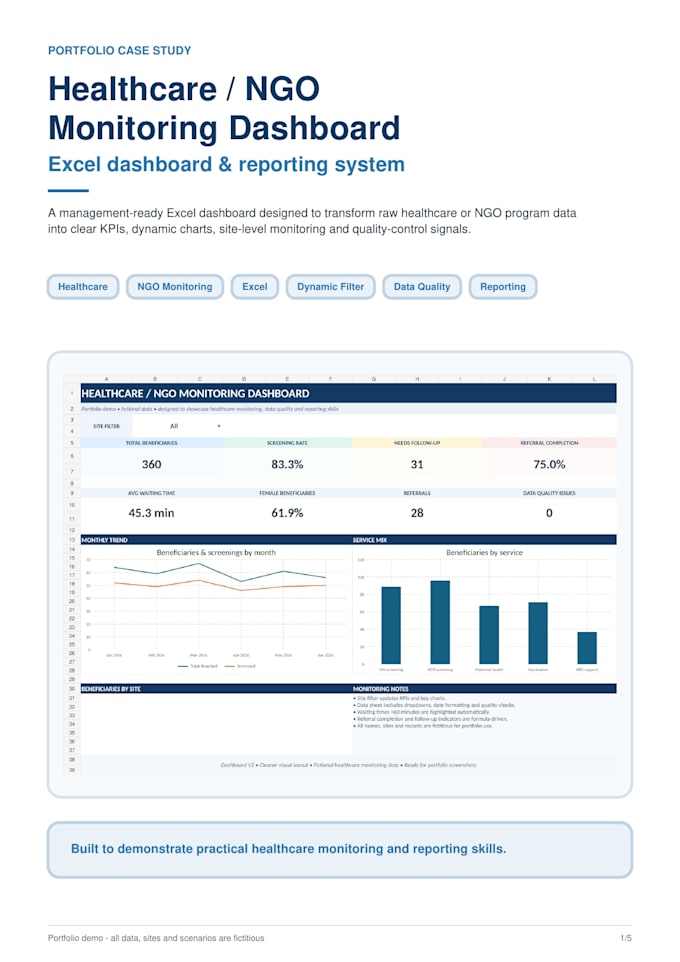Screen dimensions: 680x962
Task: Click the dashboard screenshot title banner
Action: tap(348, 393)
